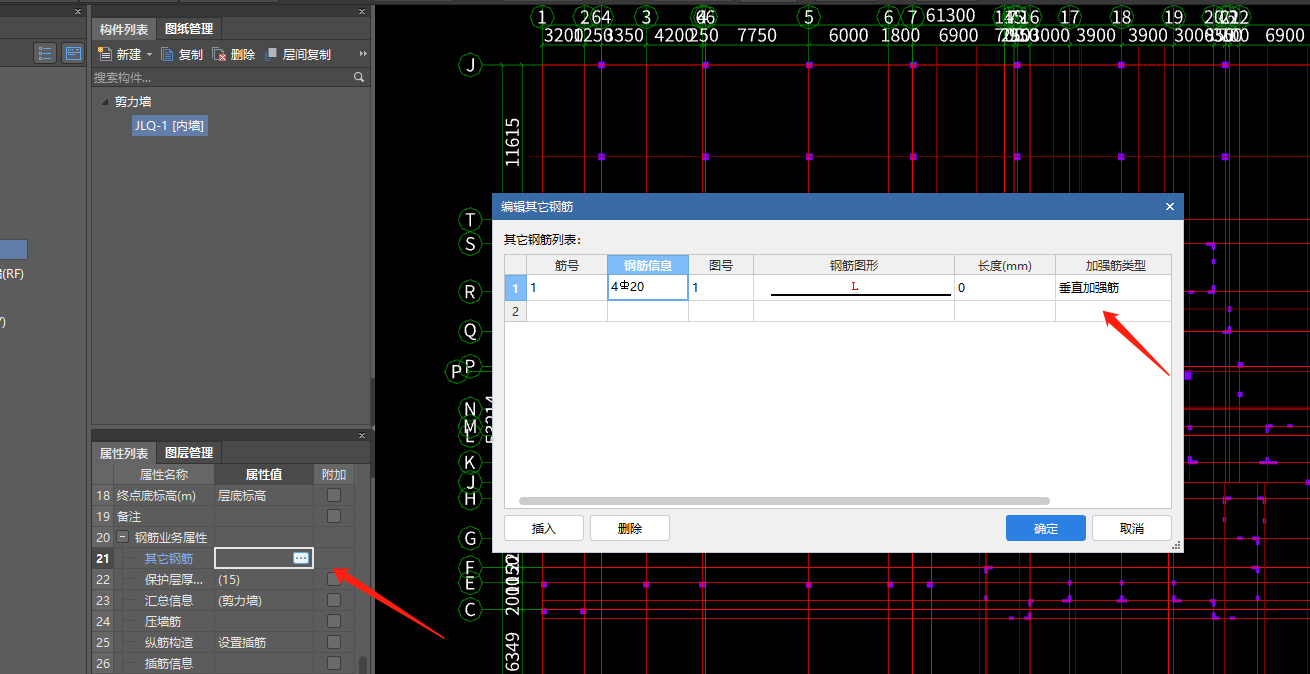Click 筋号 cell in row 1

tap(567, 288)
